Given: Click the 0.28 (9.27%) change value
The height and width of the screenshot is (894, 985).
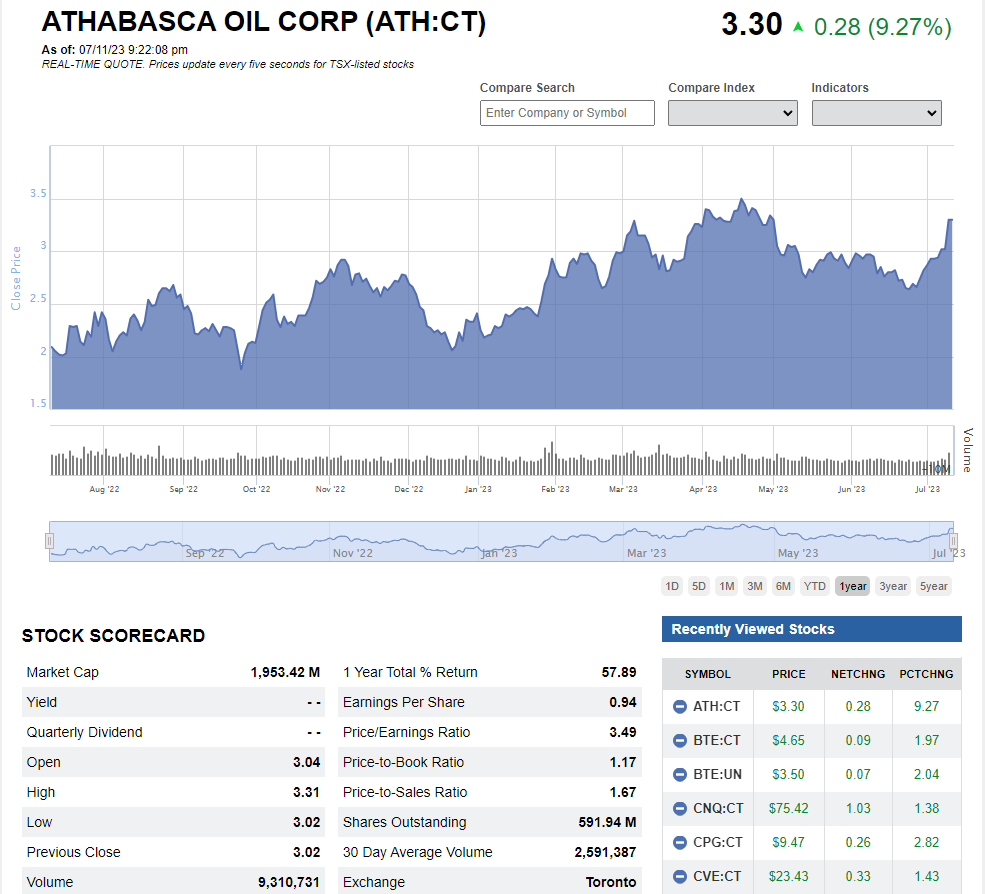Looking at the screenshot, I should pos(883,27).
